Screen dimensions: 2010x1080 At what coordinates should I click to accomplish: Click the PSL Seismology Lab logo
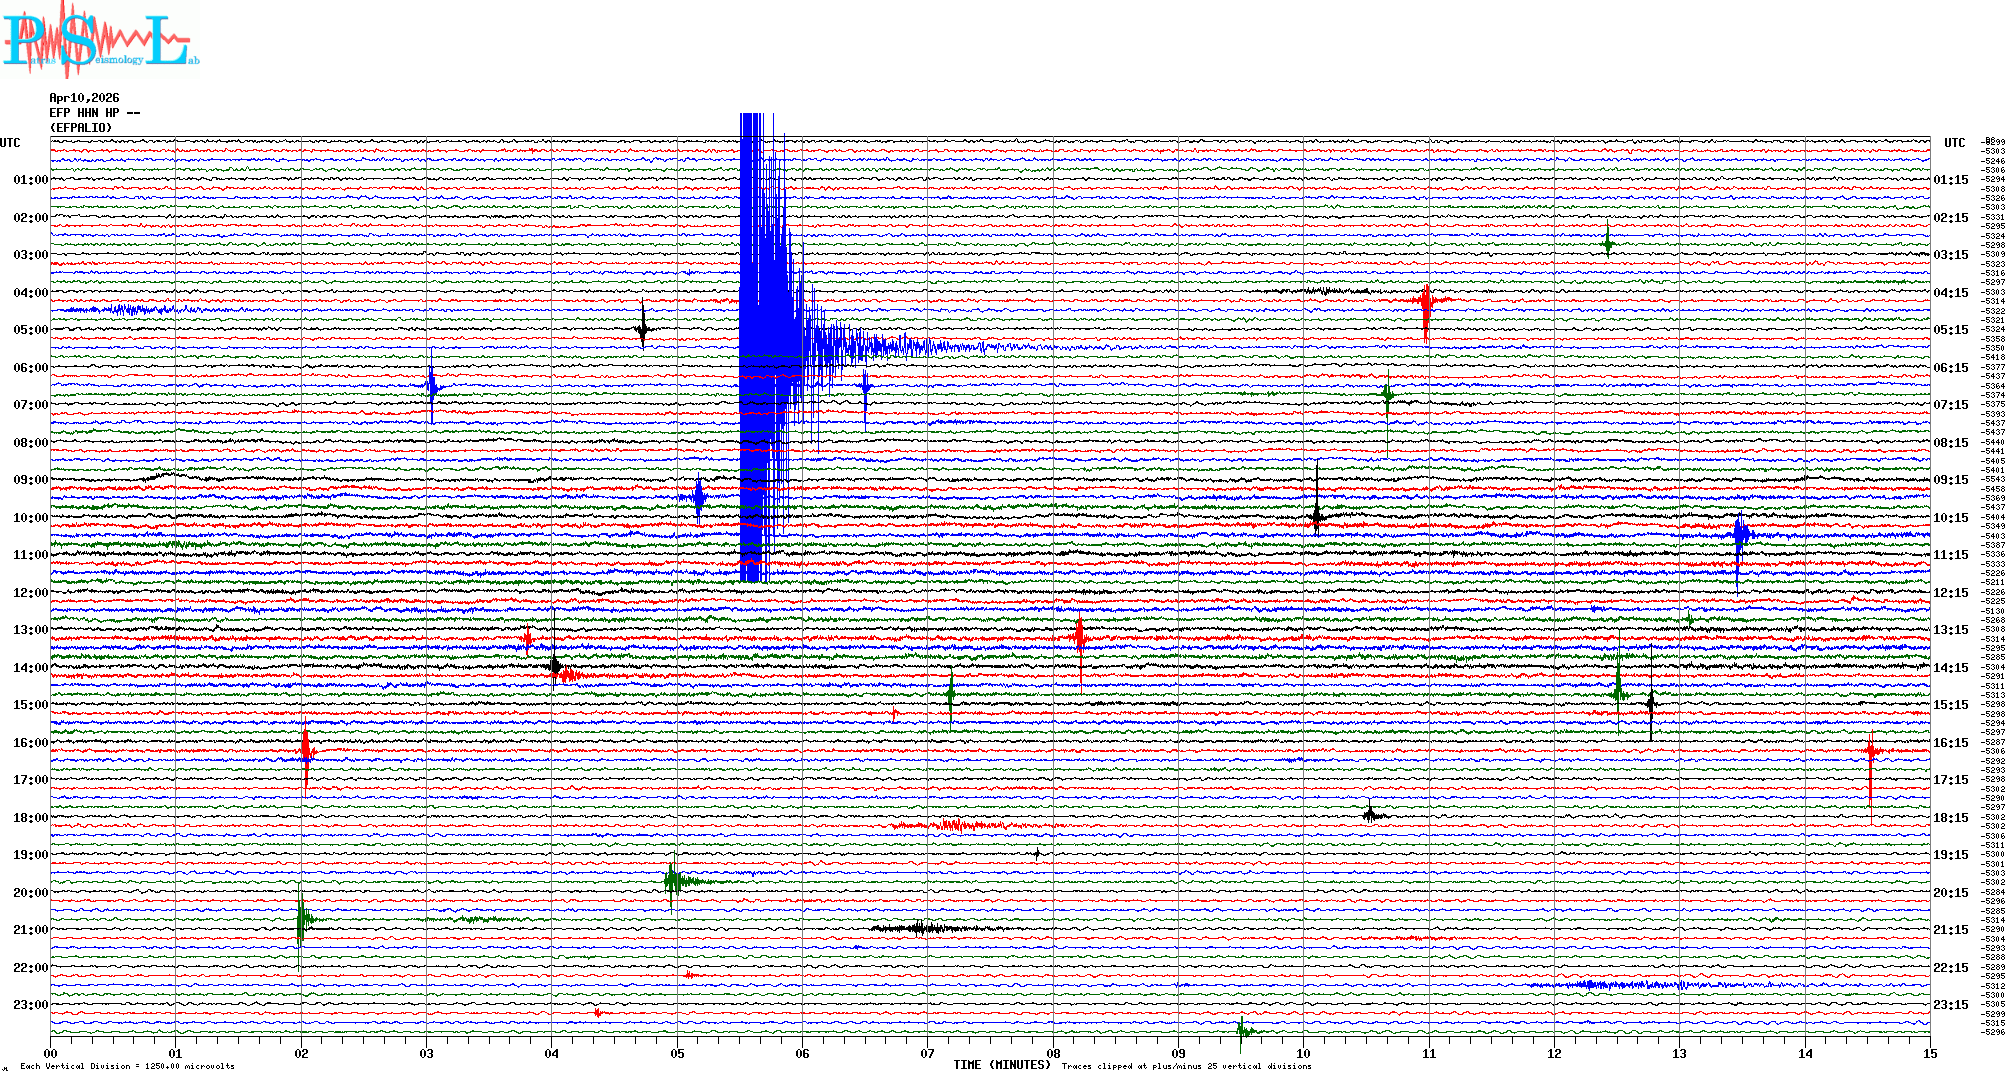(x=100, y=40)
